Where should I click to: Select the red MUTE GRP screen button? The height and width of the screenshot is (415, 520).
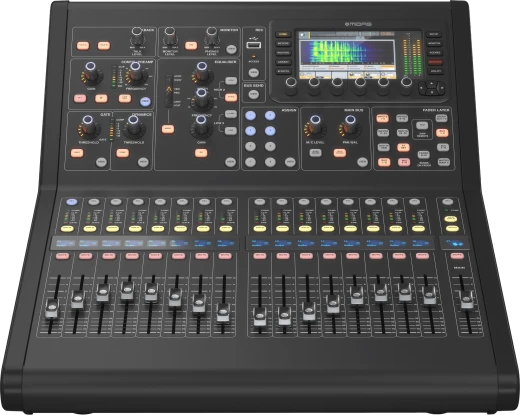pos(435,62)
